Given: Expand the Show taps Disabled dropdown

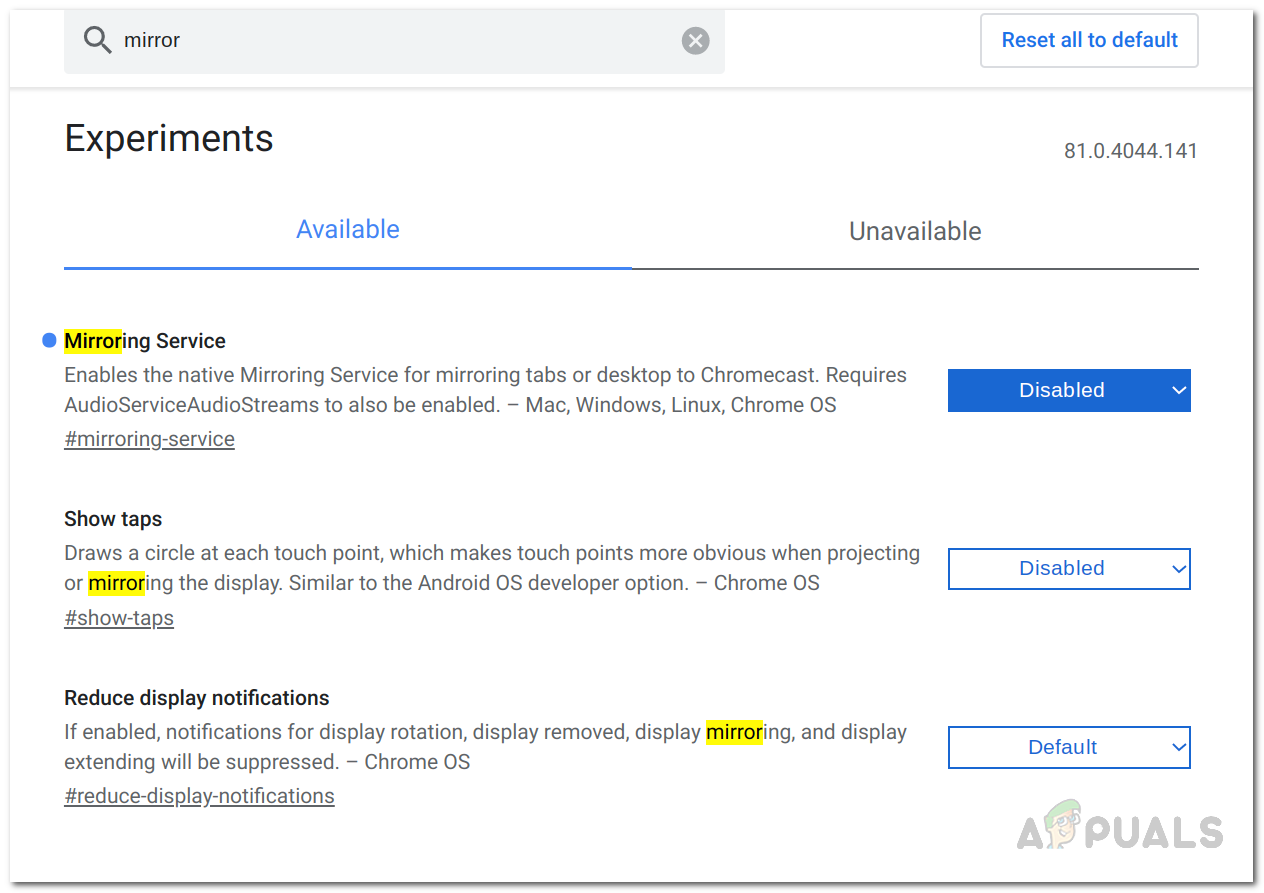Looking at the screenshot, I should click(x=1069, y=569).
